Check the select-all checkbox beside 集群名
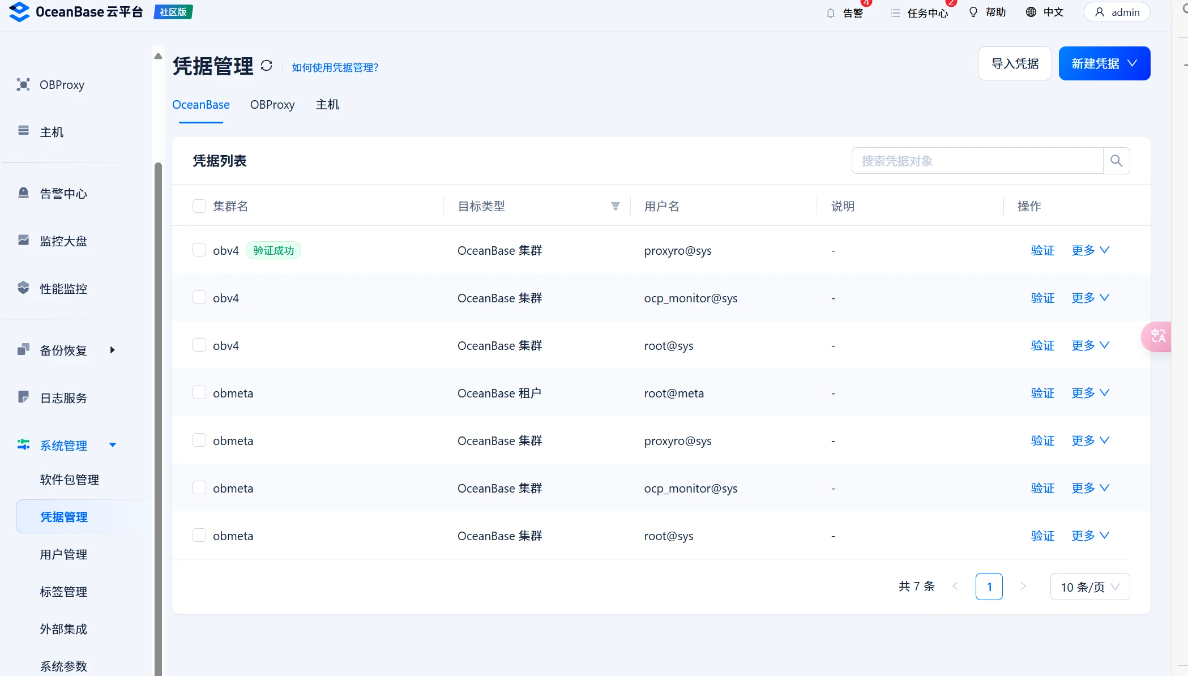Image resolution: width=1188 pixels, height=676 pixels. 199,206
